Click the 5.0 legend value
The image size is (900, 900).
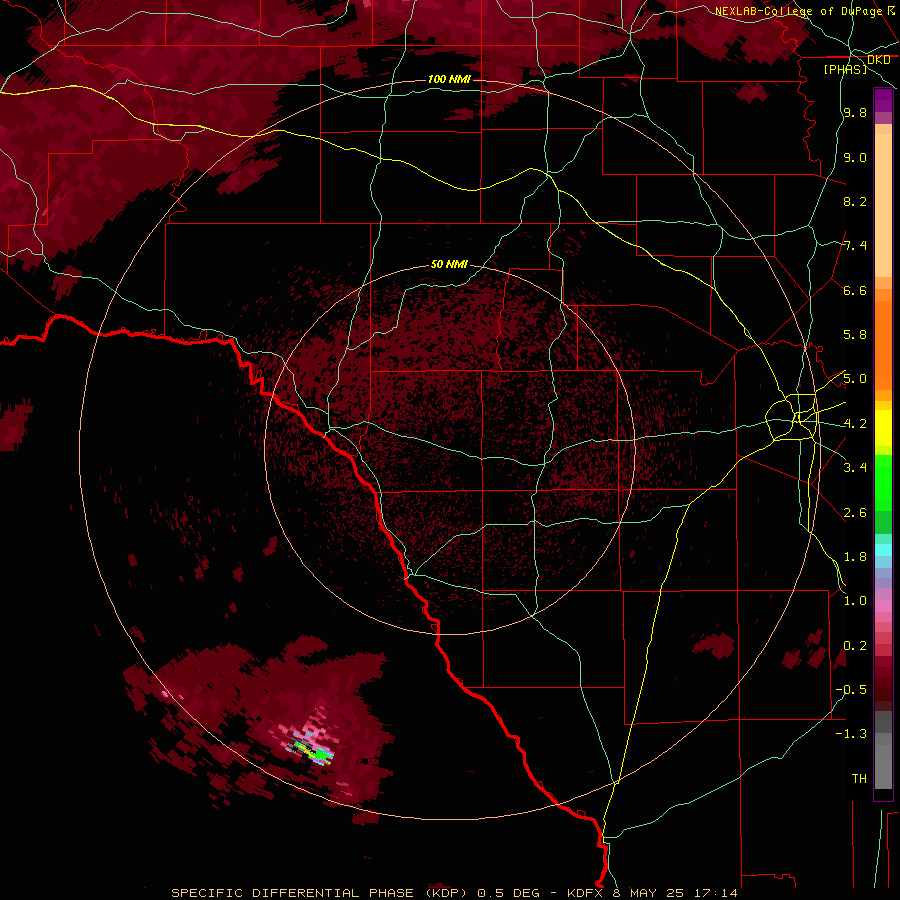coord(855,379)
